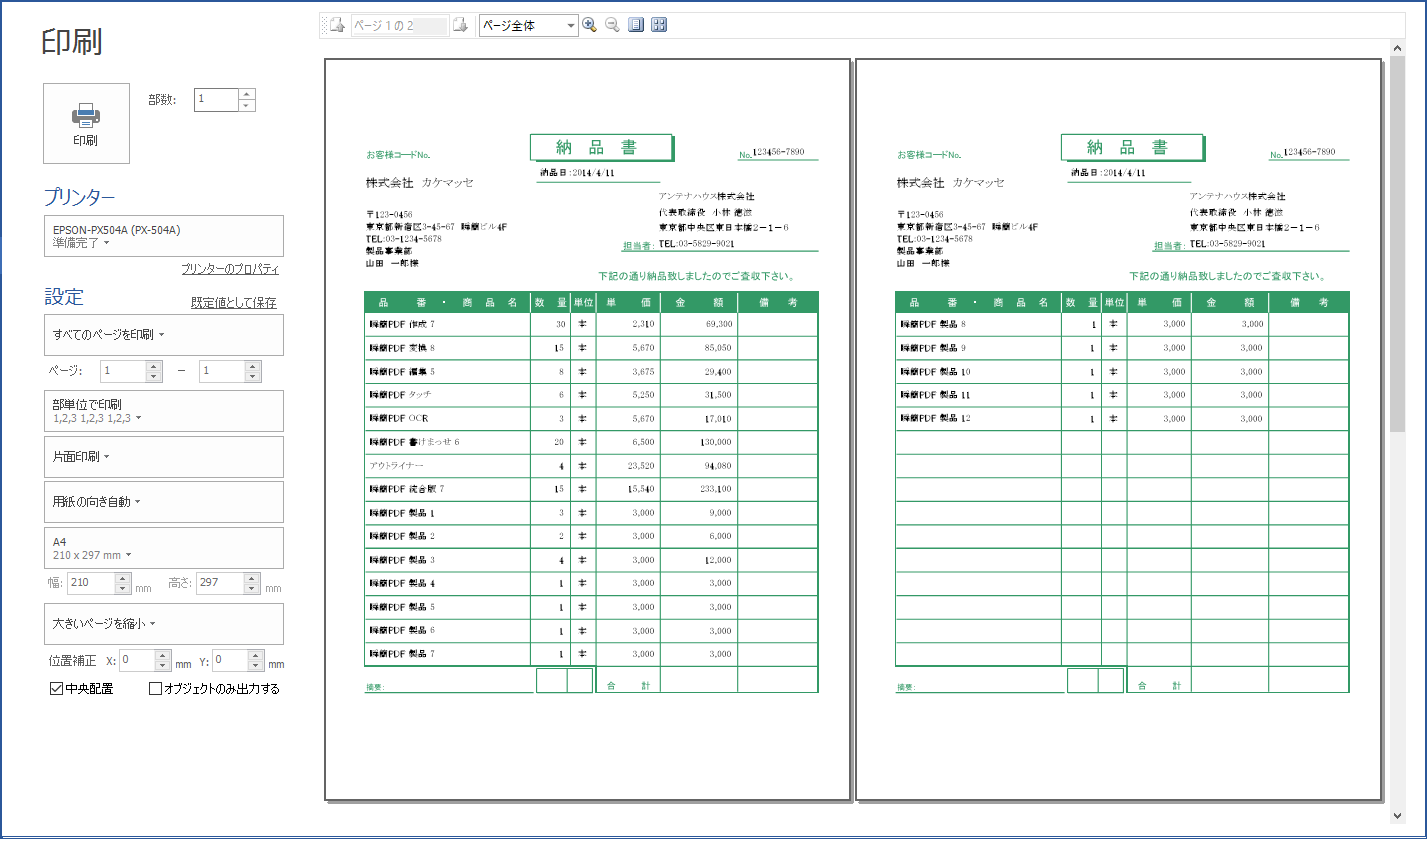Screen dimensions: 1428x841
Task: Open the A4 paper size dropdown
Action: tap(164, 548)
